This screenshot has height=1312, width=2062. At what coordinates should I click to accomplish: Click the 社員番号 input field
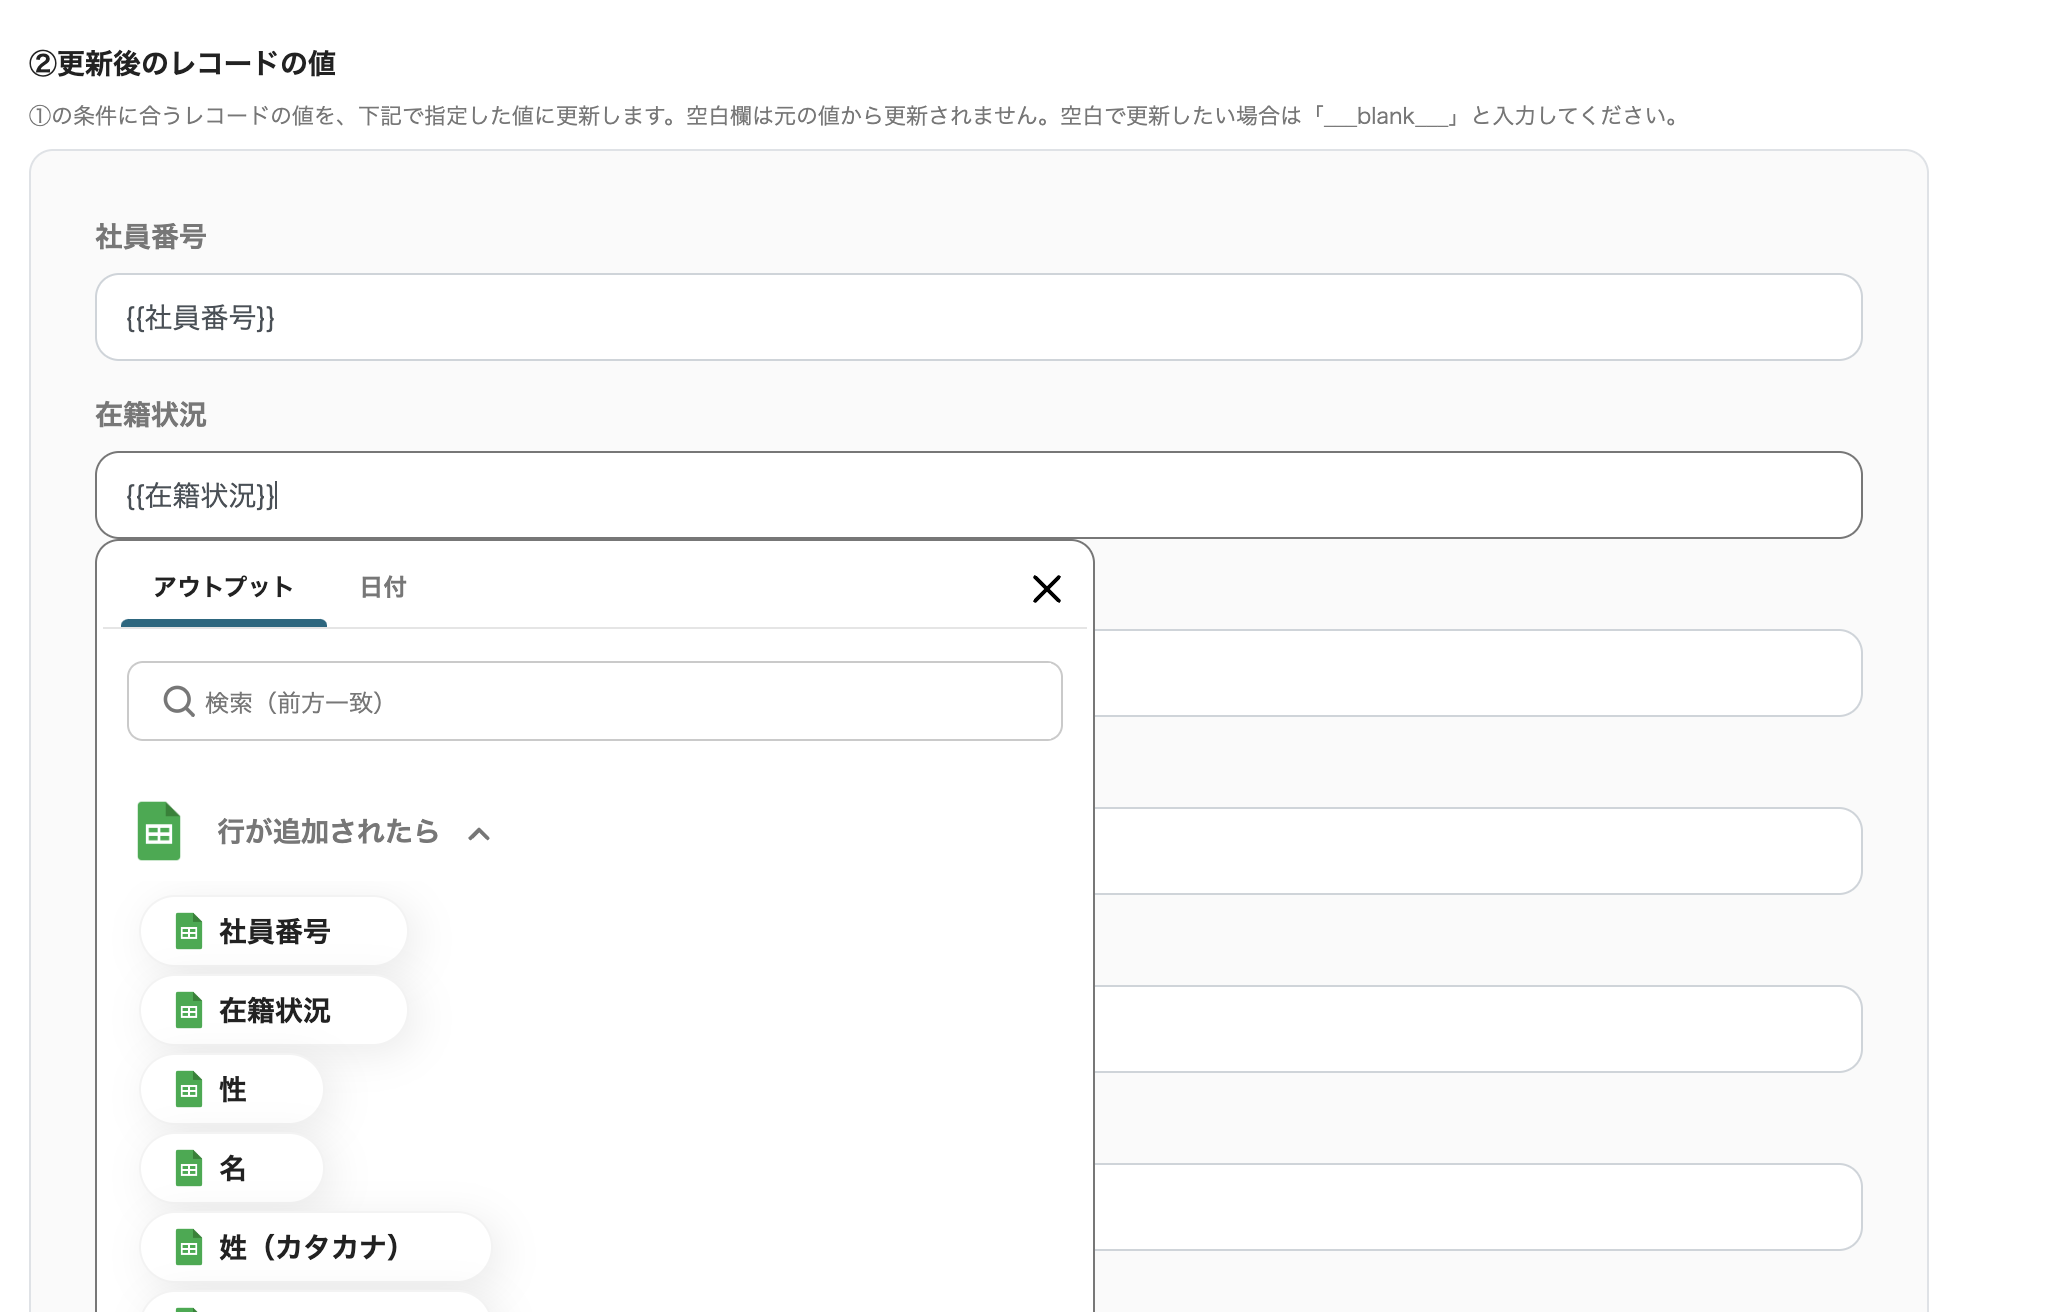point(978,317)
